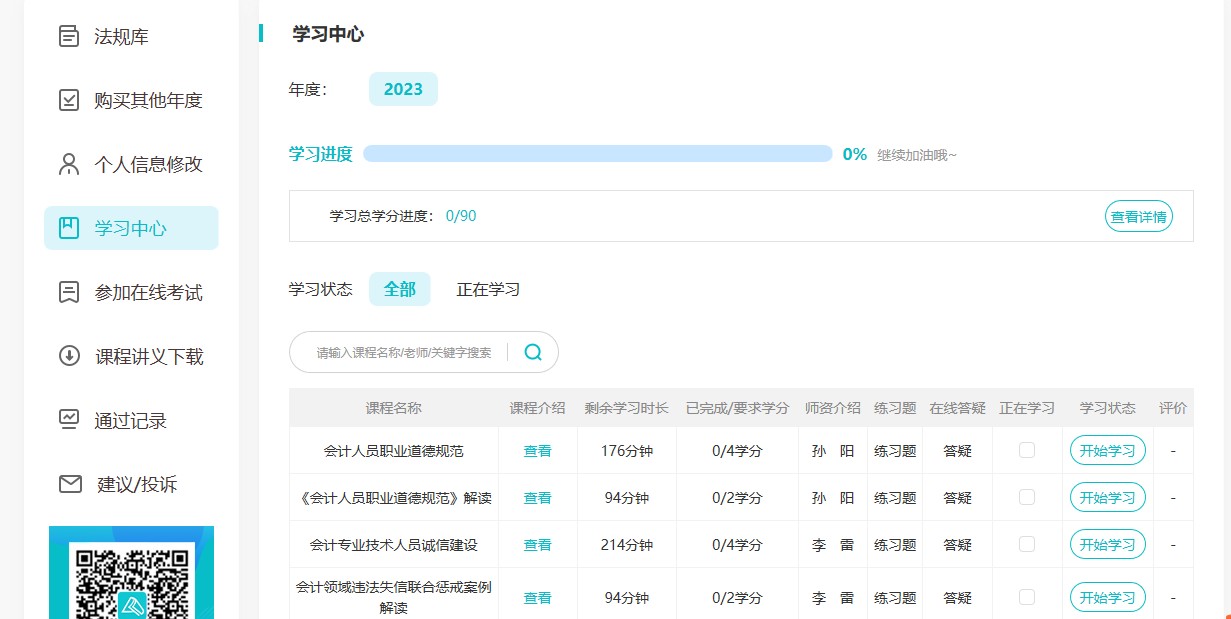Click the 学习进度 progress bar

pyautogui.click(x=597, y=154)
